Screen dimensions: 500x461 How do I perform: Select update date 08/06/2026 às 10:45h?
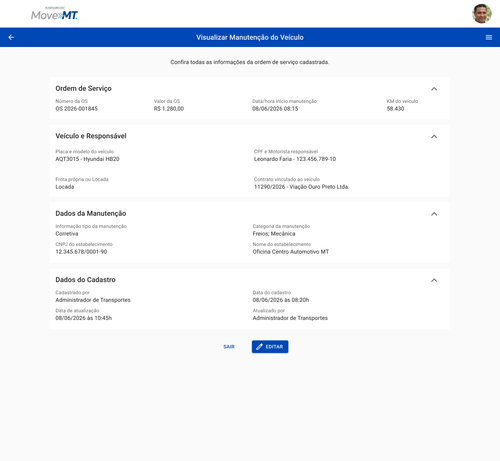(x=83, y=318)
